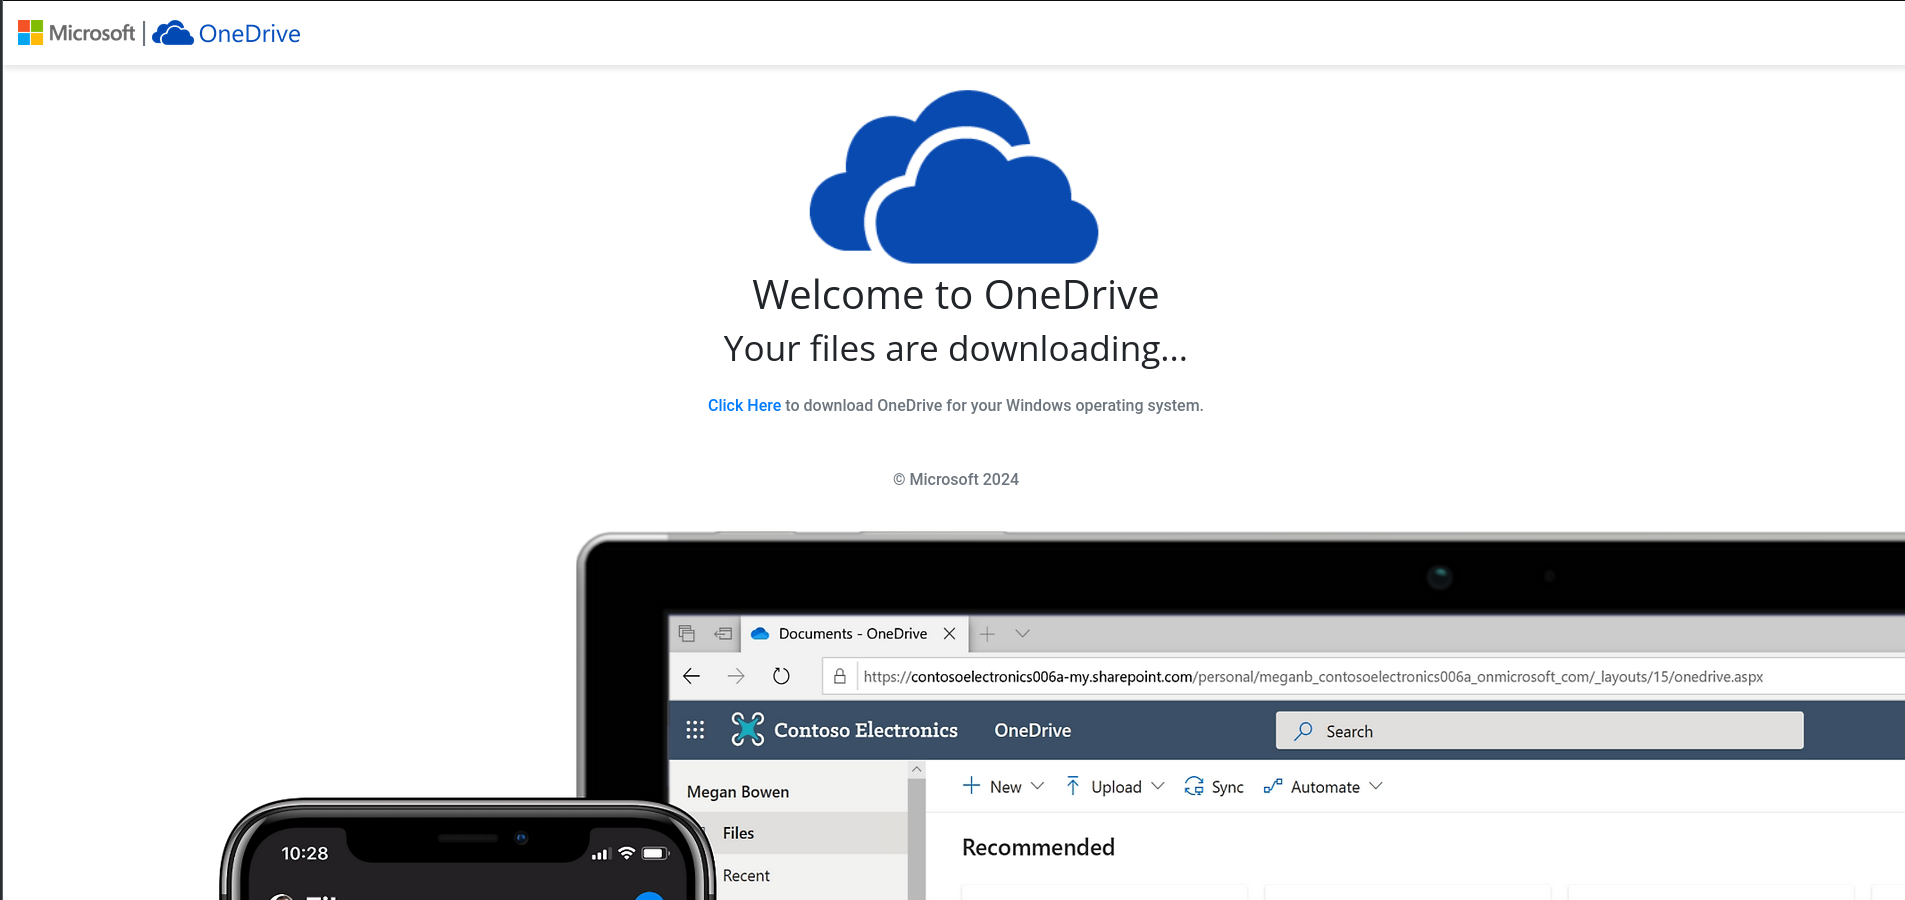
Task: Click the browser back arrow icon
Action: (x=692, y=676)
